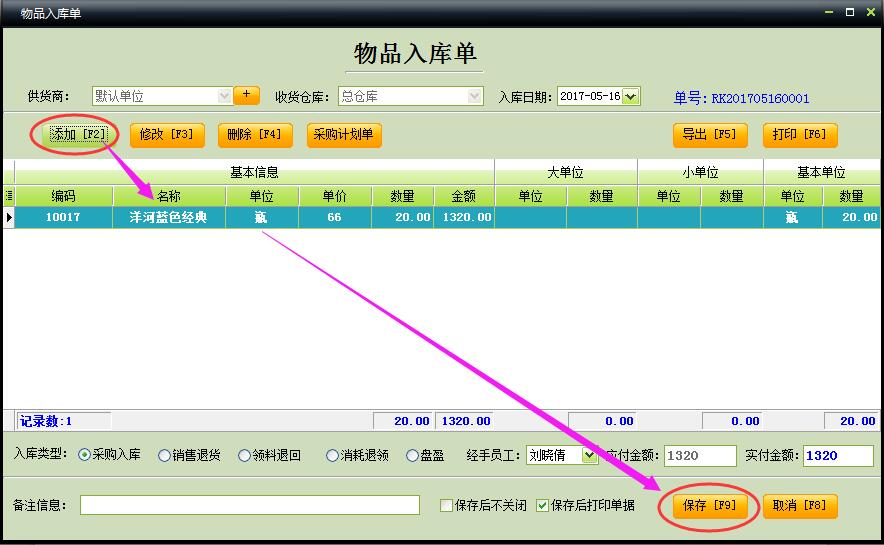Click the grid selector icon left of the 编码 header
The image size is (884, 545).
tap(8, 196)
